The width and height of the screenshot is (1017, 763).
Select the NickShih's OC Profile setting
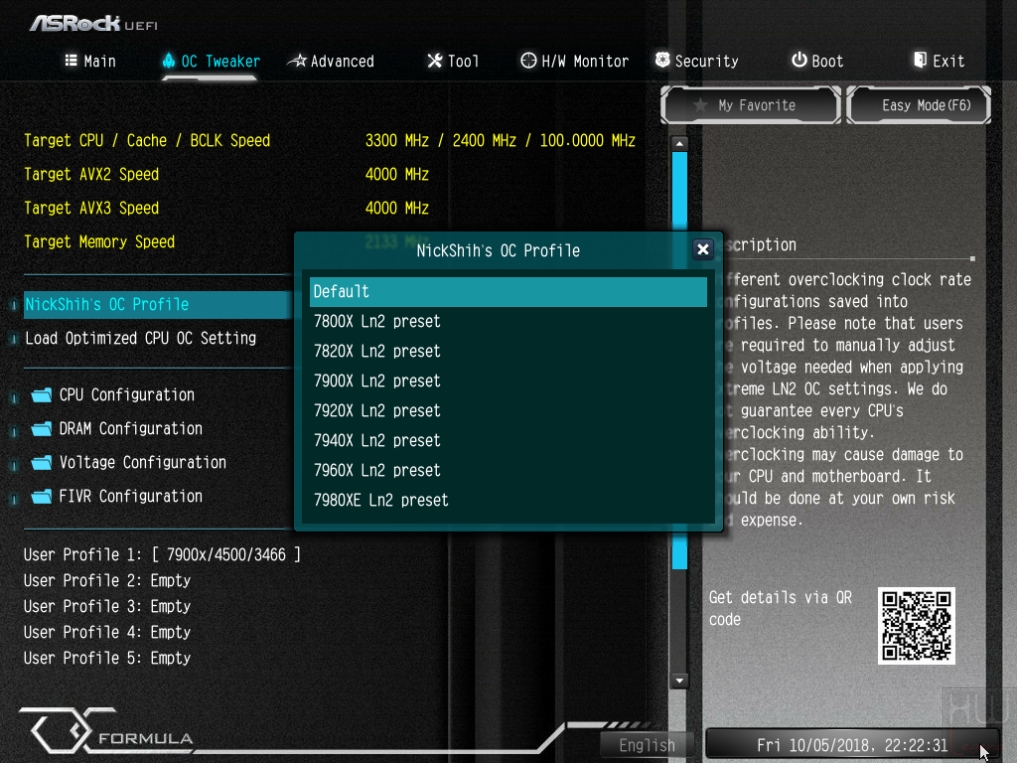158,304
